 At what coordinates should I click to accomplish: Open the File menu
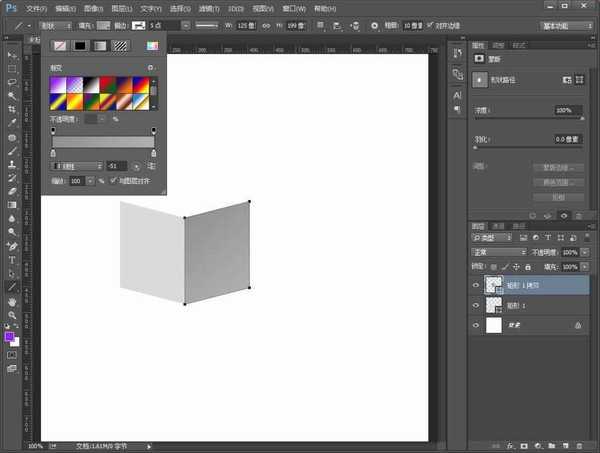click(35, 7)
